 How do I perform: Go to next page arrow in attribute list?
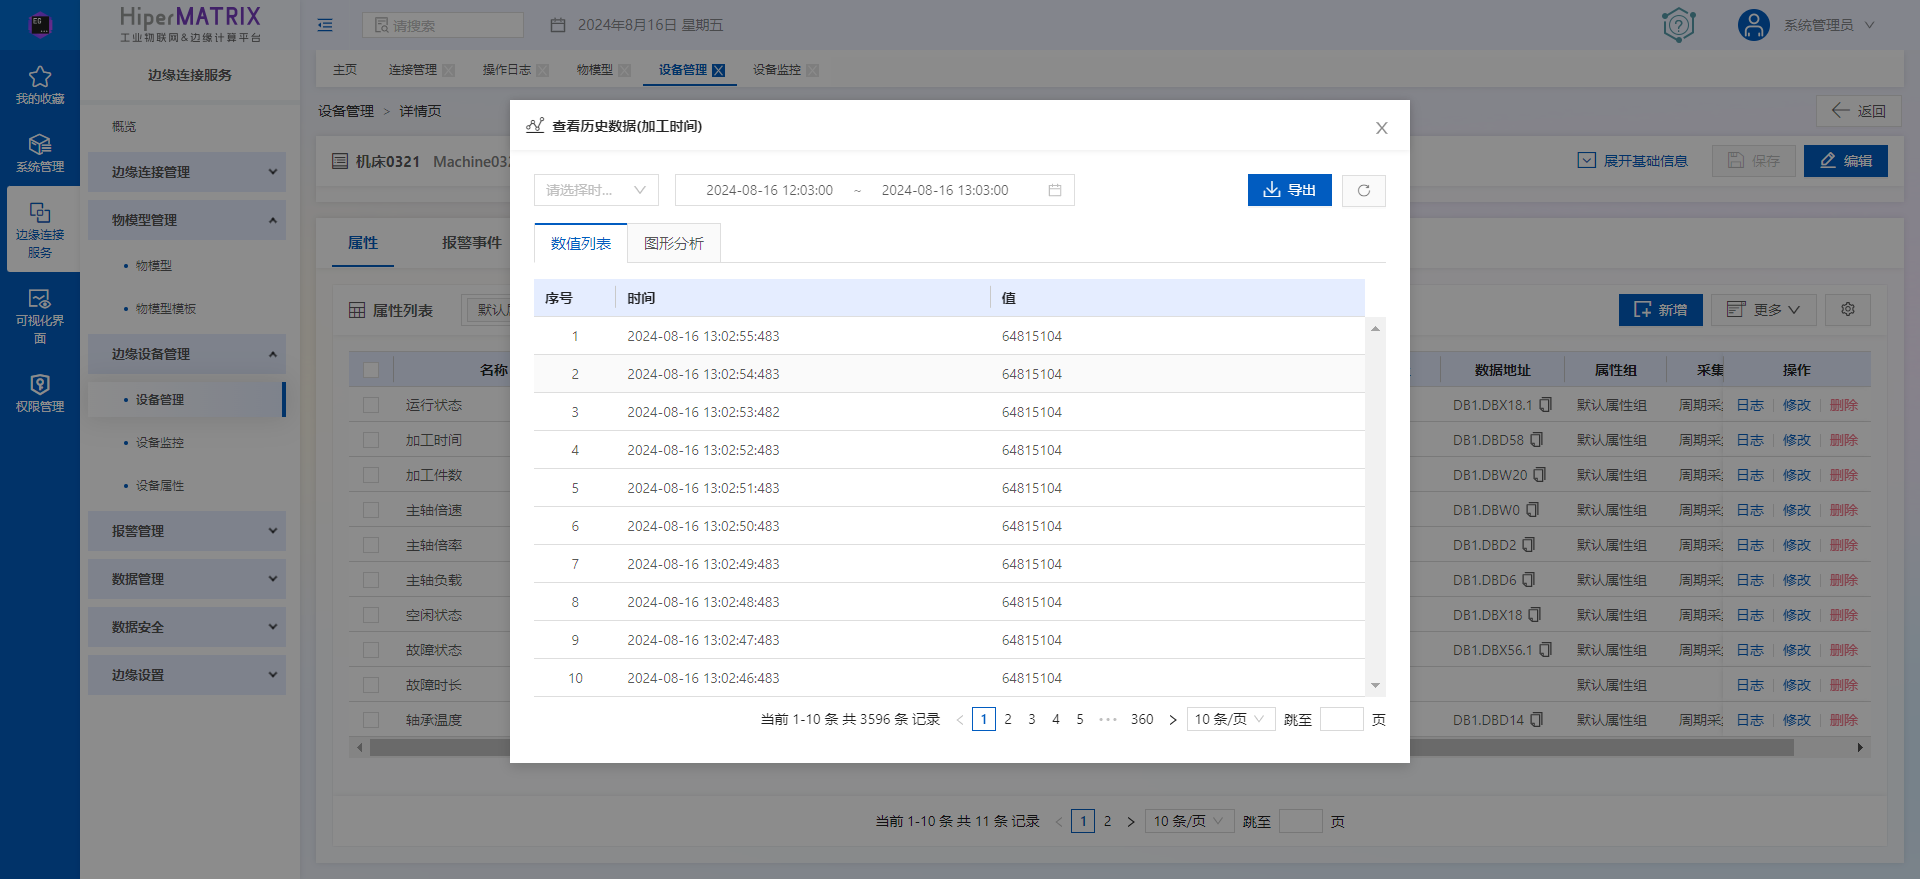(1131, 822)
